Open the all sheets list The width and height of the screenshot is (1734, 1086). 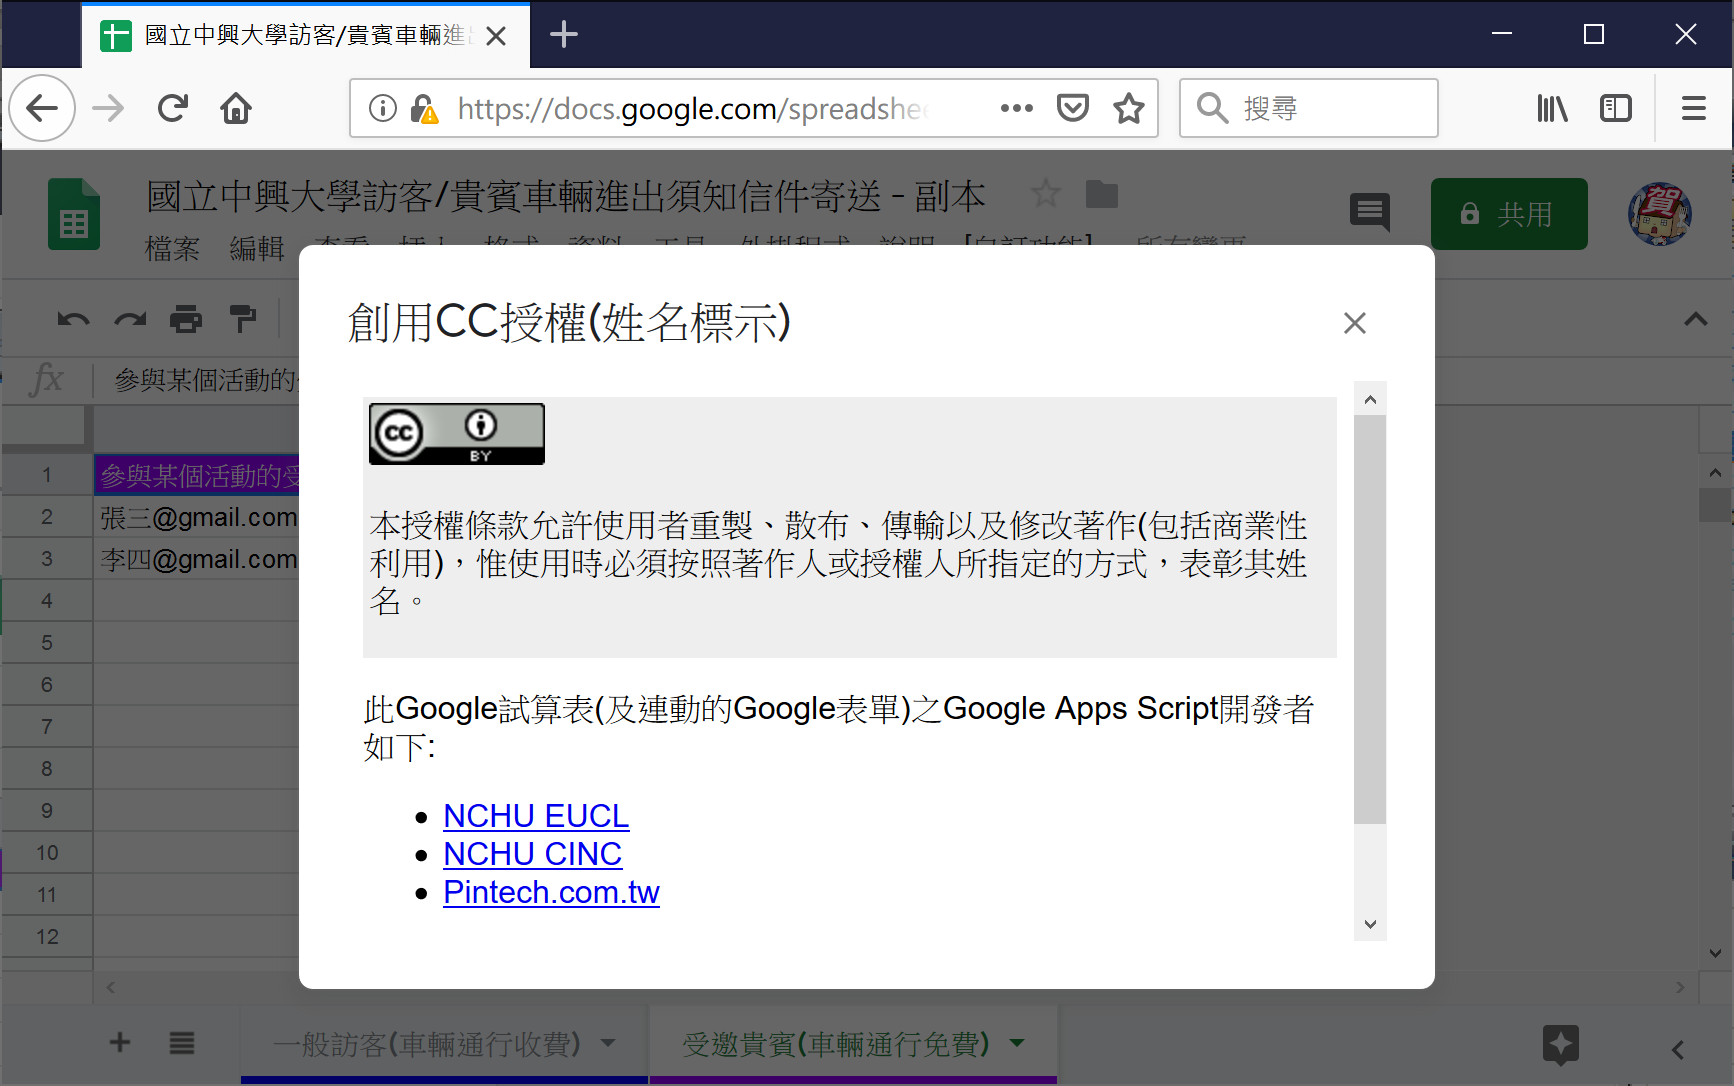coord(182,1043)
